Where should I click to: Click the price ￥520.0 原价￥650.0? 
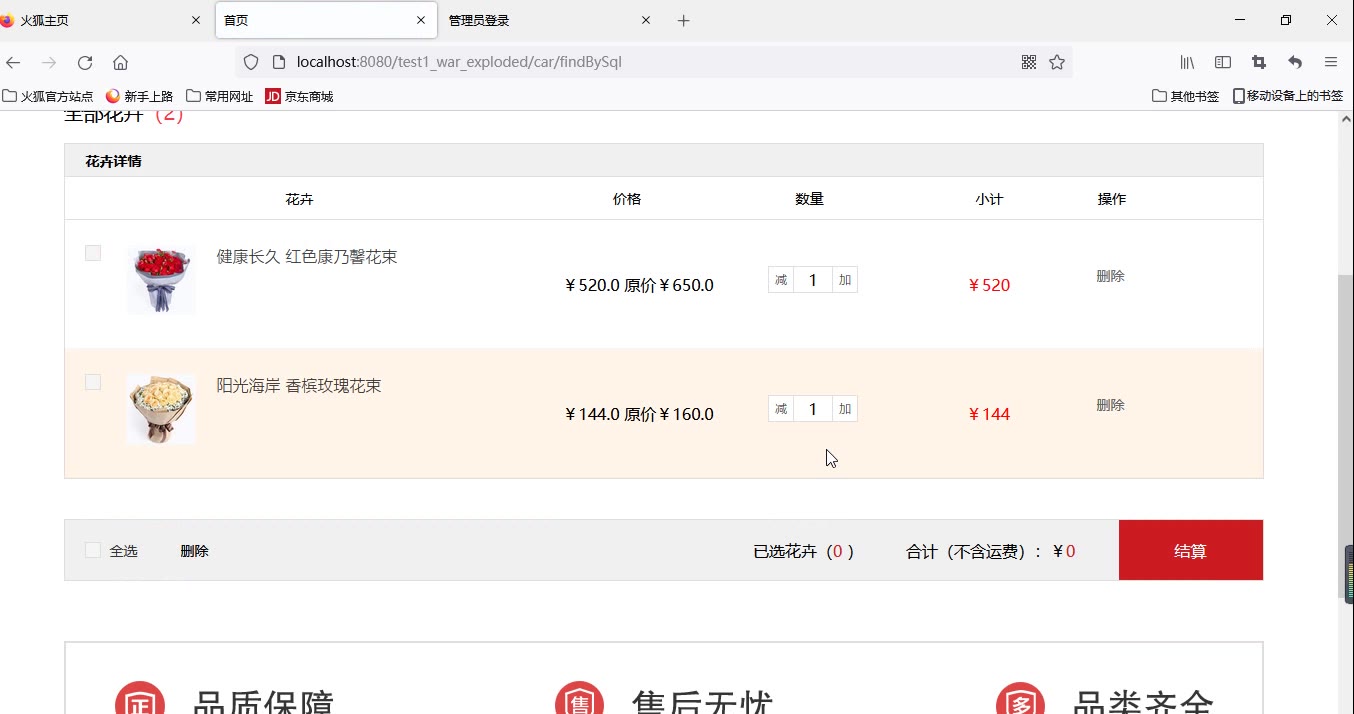coord(639,285)
